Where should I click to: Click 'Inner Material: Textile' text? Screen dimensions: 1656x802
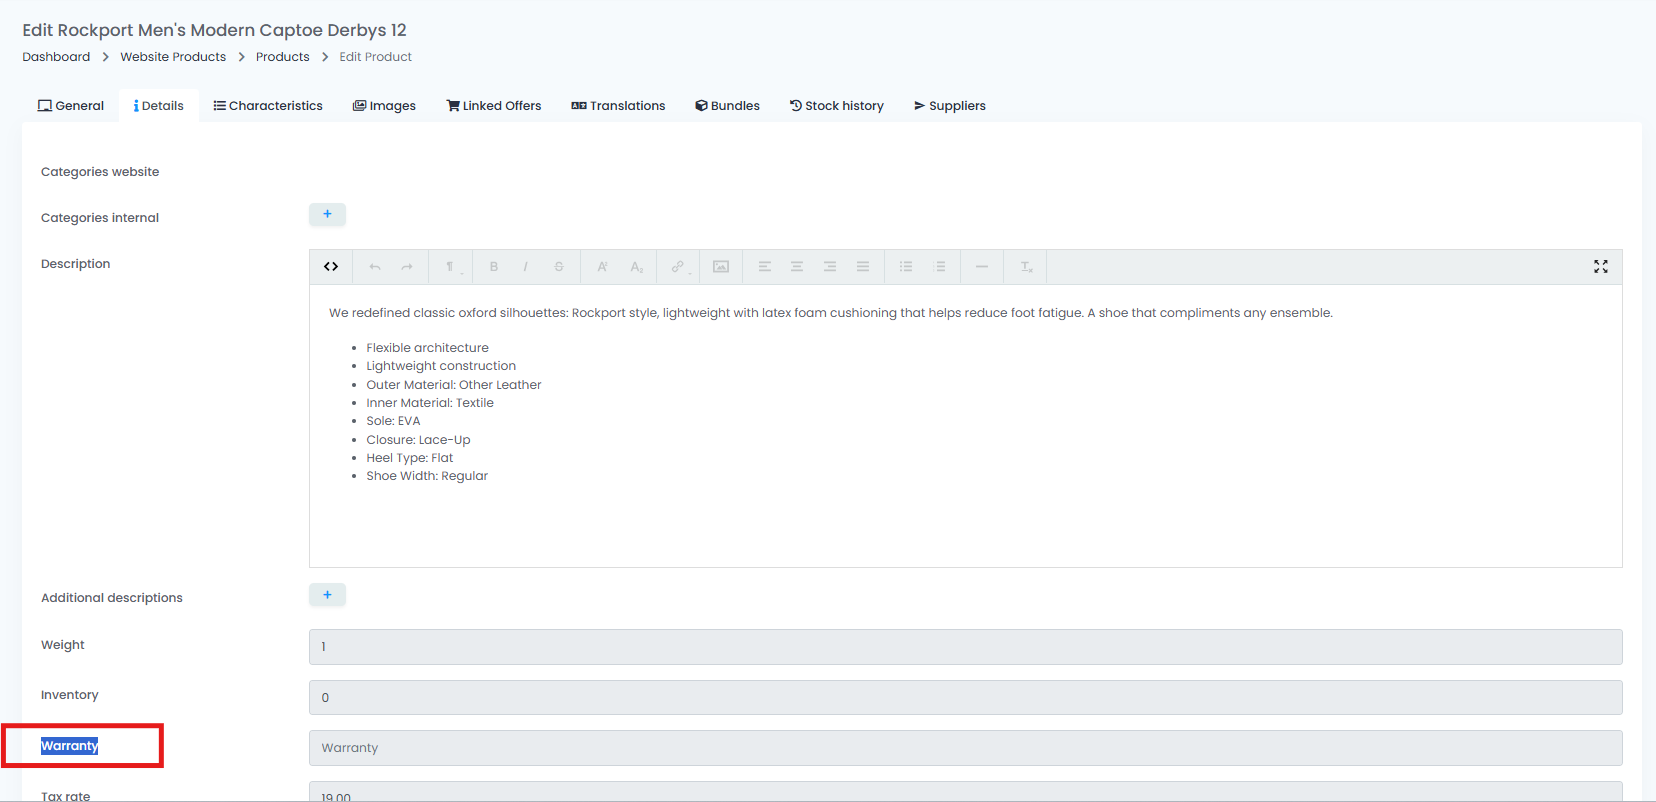coord(430,403)
